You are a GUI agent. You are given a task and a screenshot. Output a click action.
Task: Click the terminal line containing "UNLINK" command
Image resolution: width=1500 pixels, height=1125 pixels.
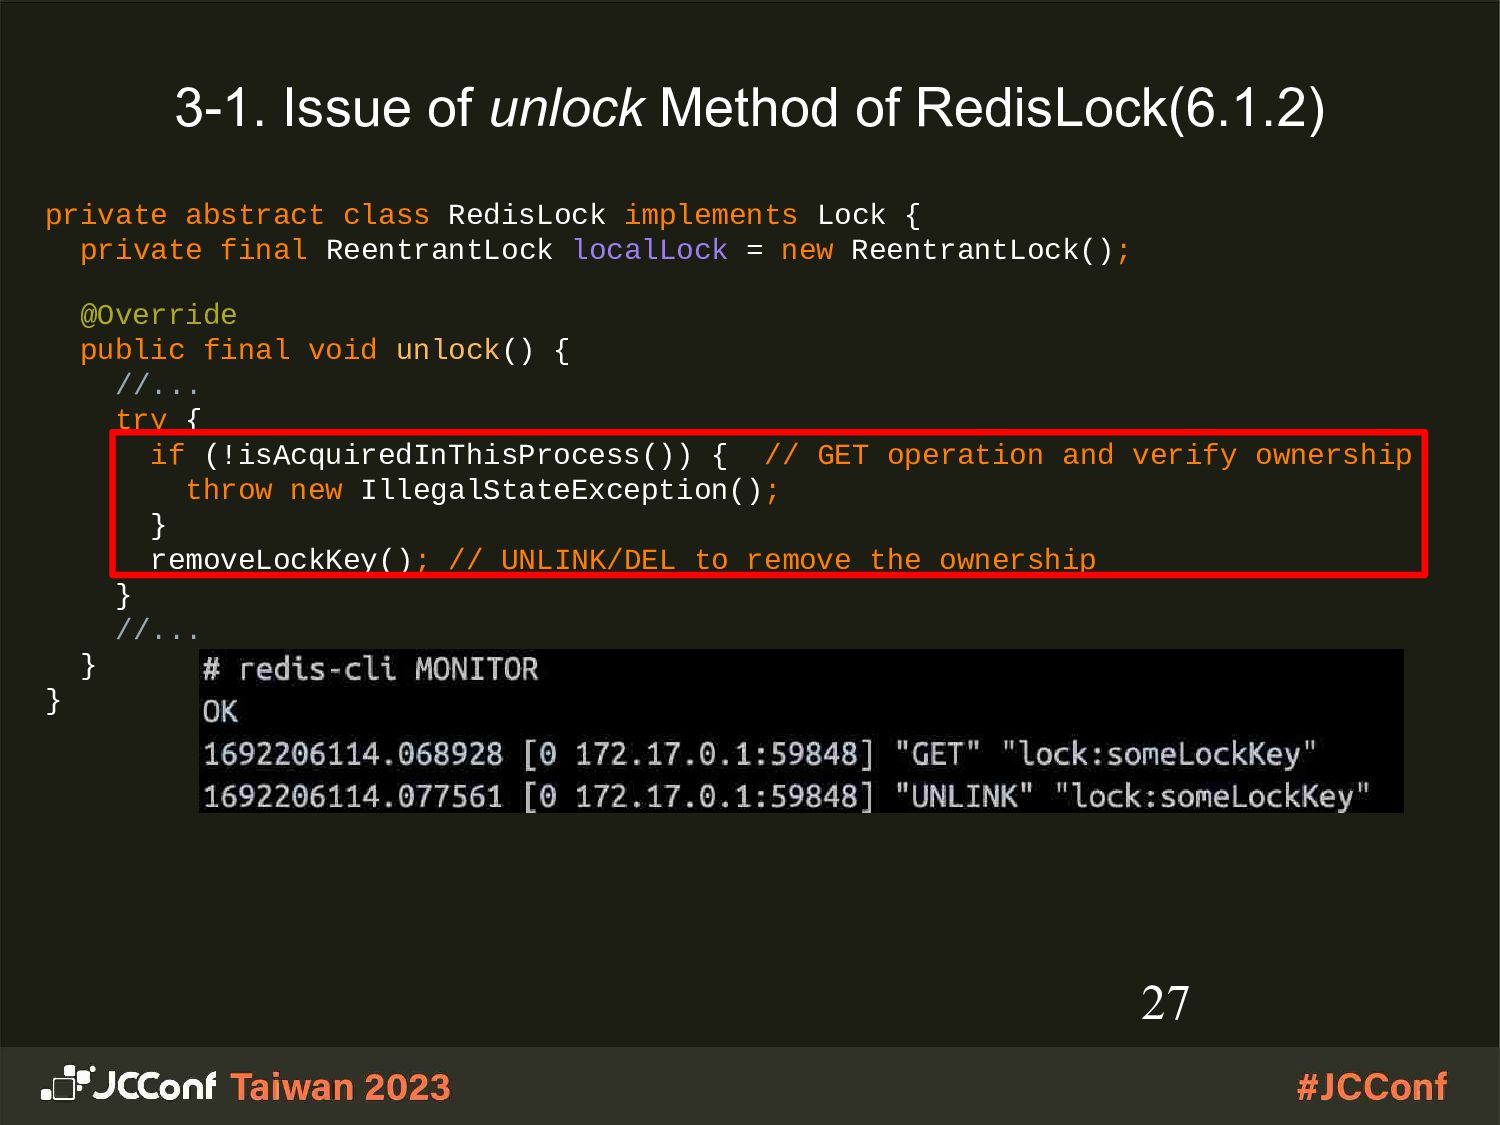pos(785,796)
